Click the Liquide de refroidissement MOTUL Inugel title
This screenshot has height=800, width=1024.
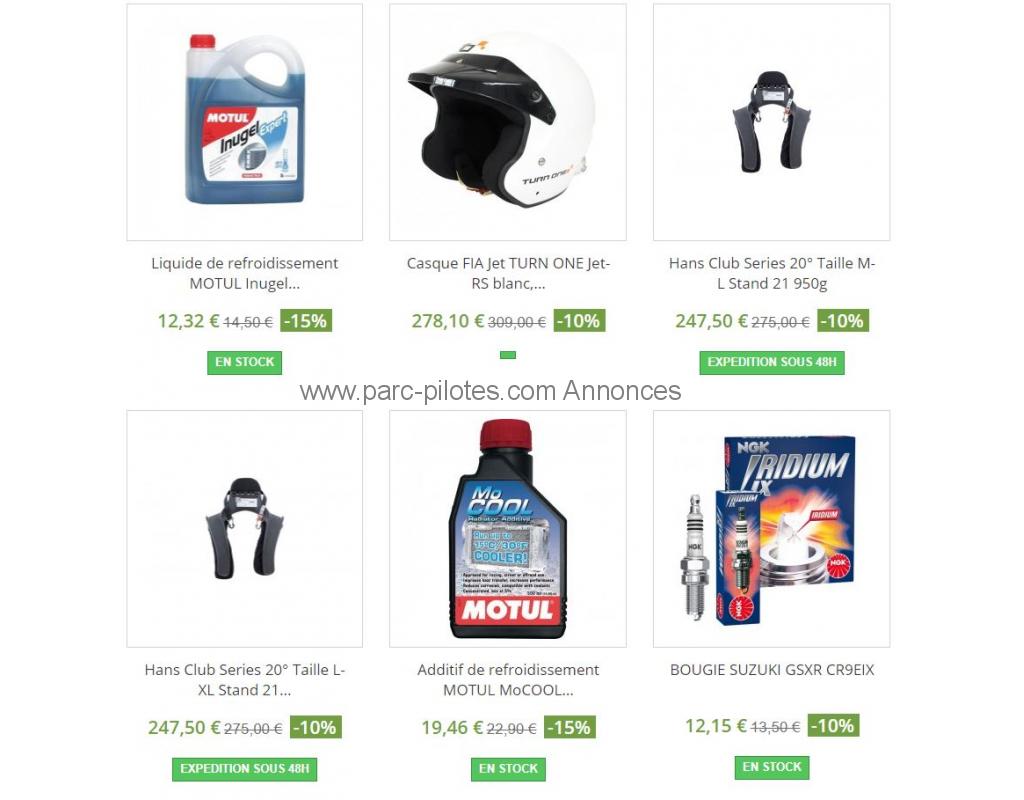click(244, 273)
